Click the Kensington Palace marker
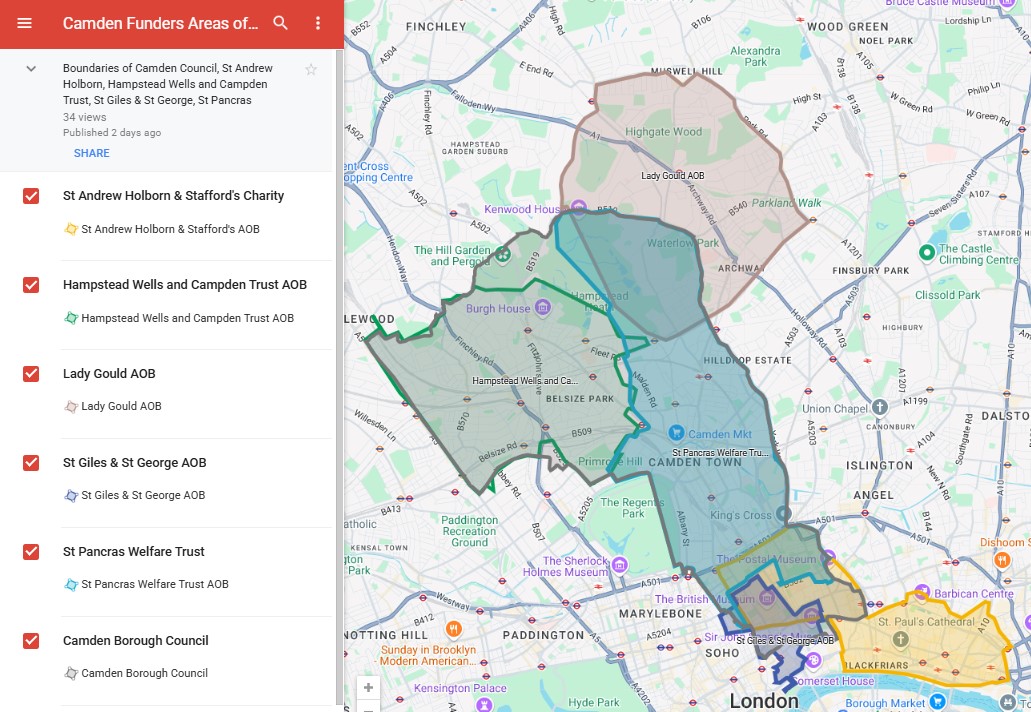 click(x=484, y=704)
